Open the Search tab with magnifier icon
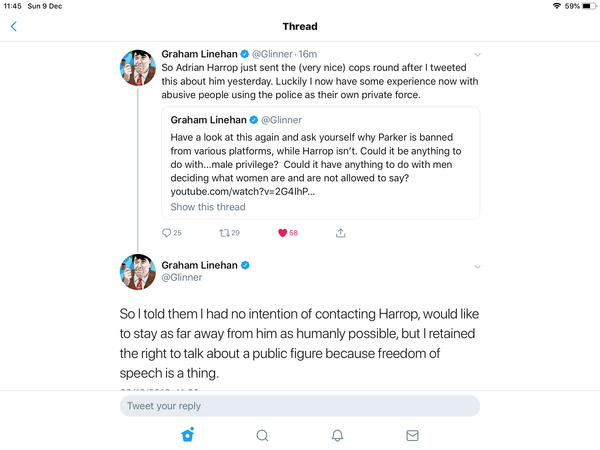 pyautogui.click(x=262, y=435)
